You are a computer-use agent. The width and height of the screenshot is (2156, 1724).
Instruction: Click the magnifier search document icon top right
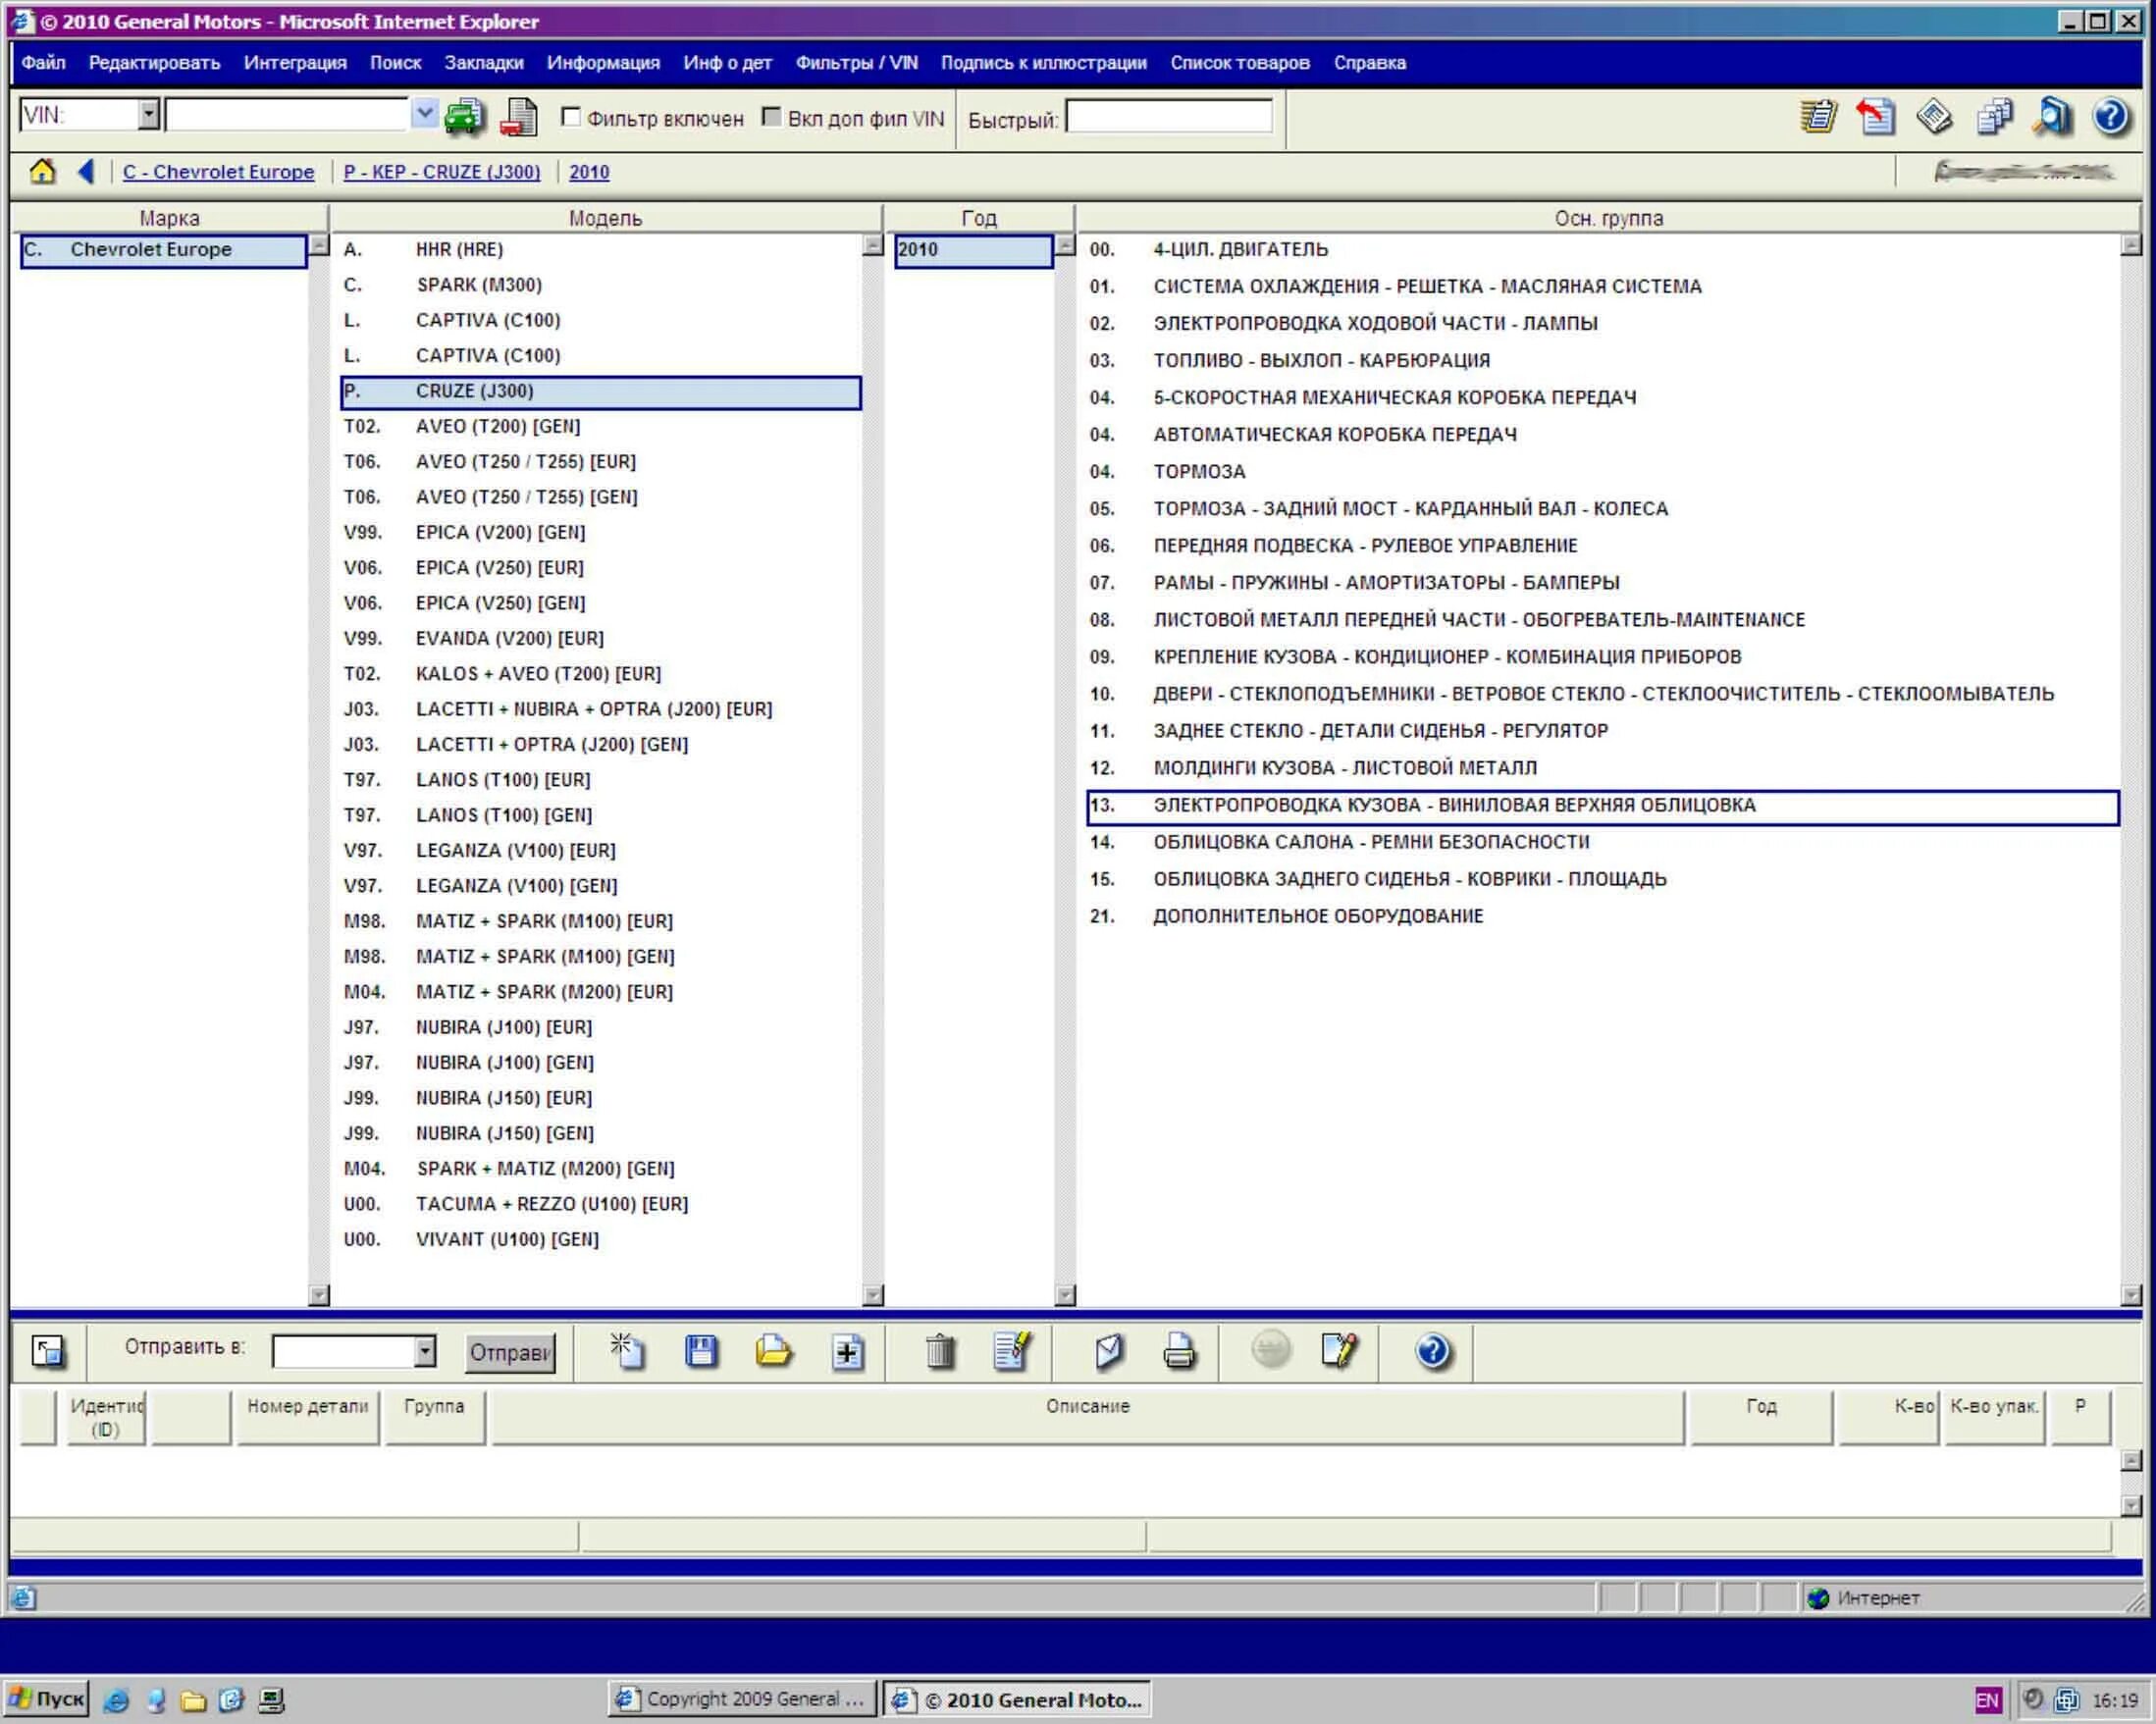tap(2052, 117)
